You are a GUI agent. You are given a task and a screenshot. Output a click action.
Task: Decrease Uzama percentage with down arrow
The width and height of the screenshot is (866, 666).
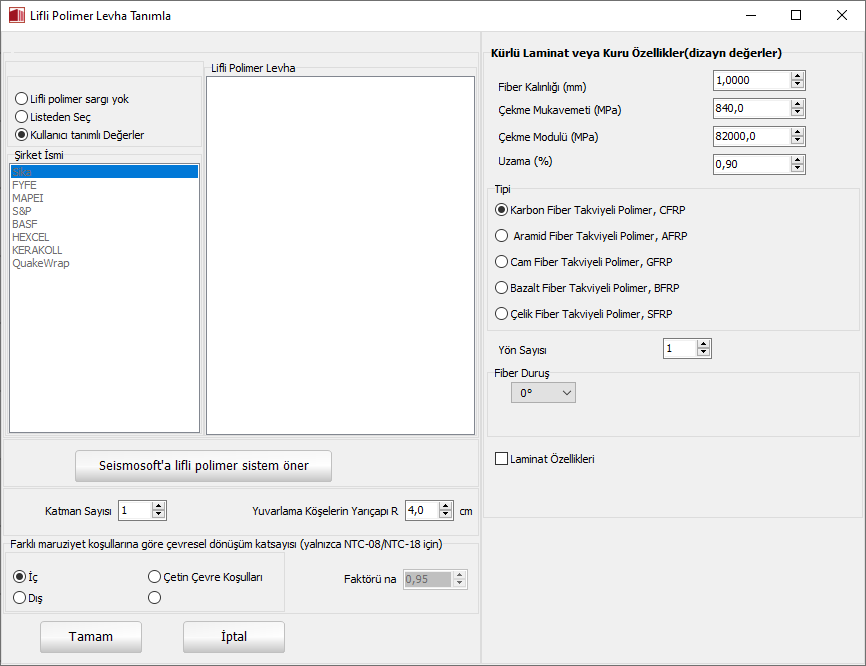[796, 169]
